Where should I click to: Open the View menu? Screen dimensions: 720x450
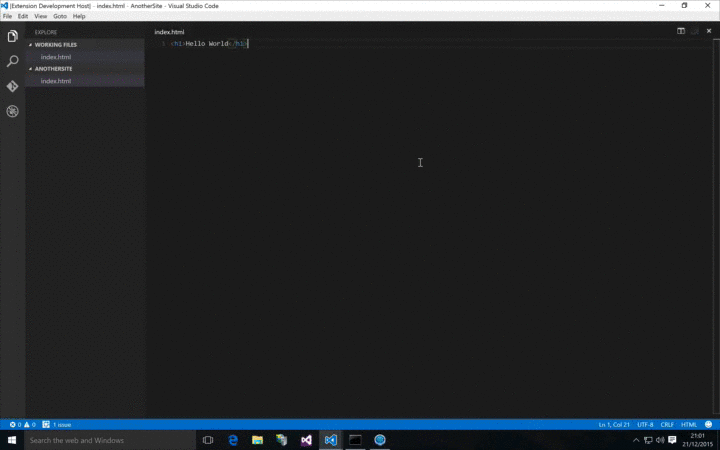[x=40, y=16]
